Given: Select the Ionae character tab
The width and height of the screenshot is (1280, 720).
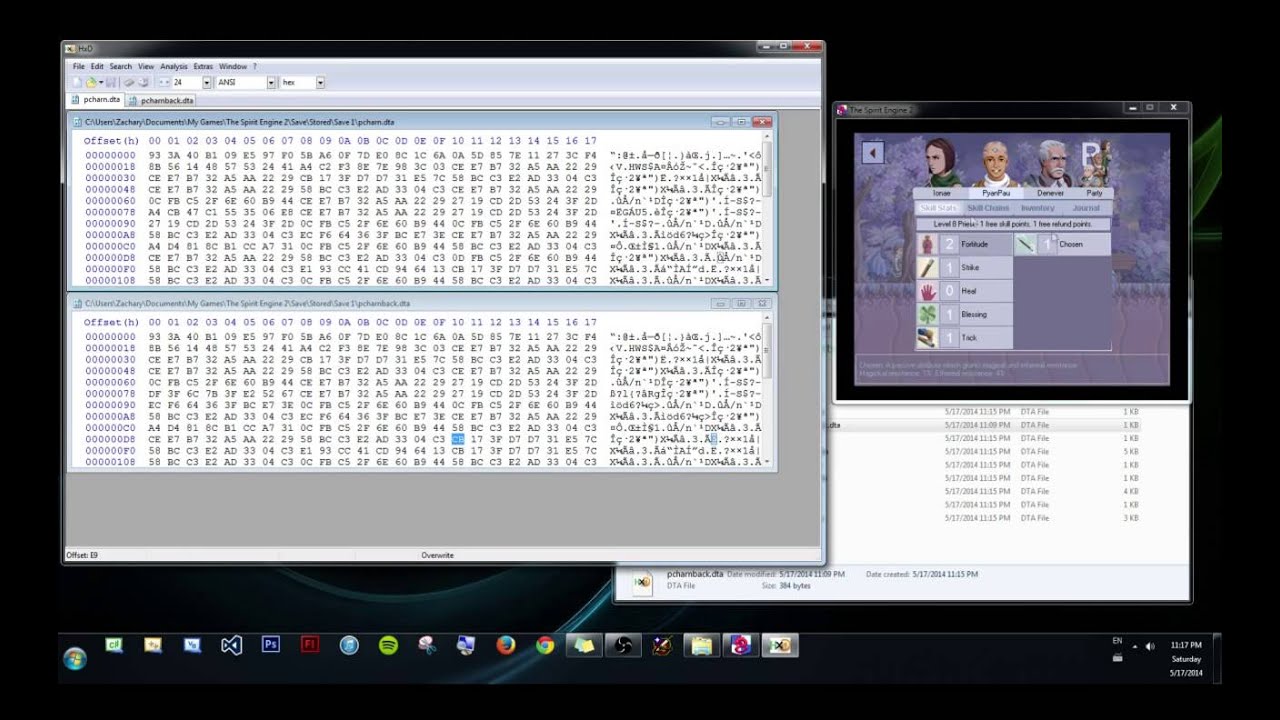Looking at the screenshot, I should pos(942,192).
